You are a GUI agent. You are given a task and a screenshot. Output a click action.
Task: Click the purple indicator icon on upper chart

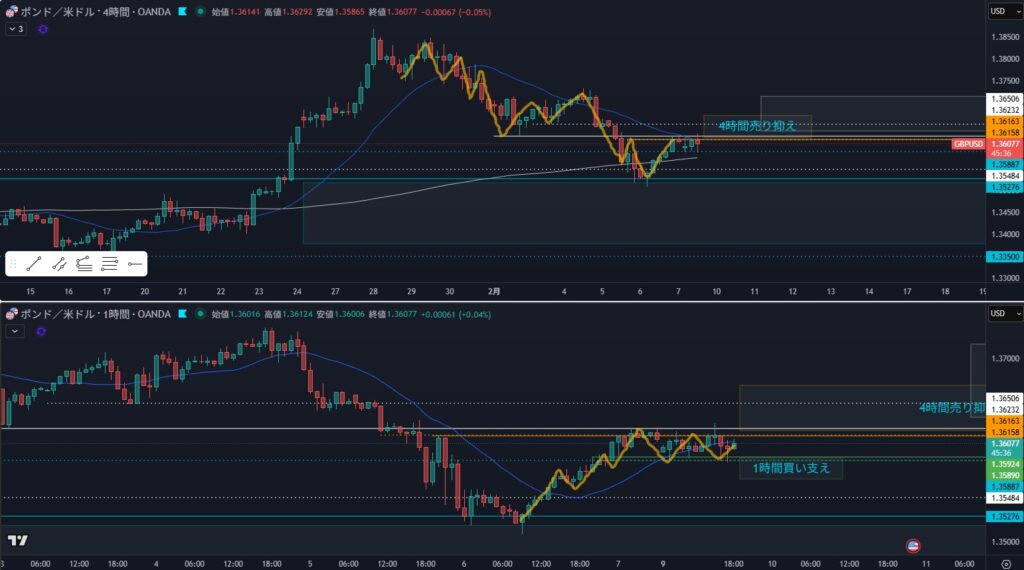(42, 30)
